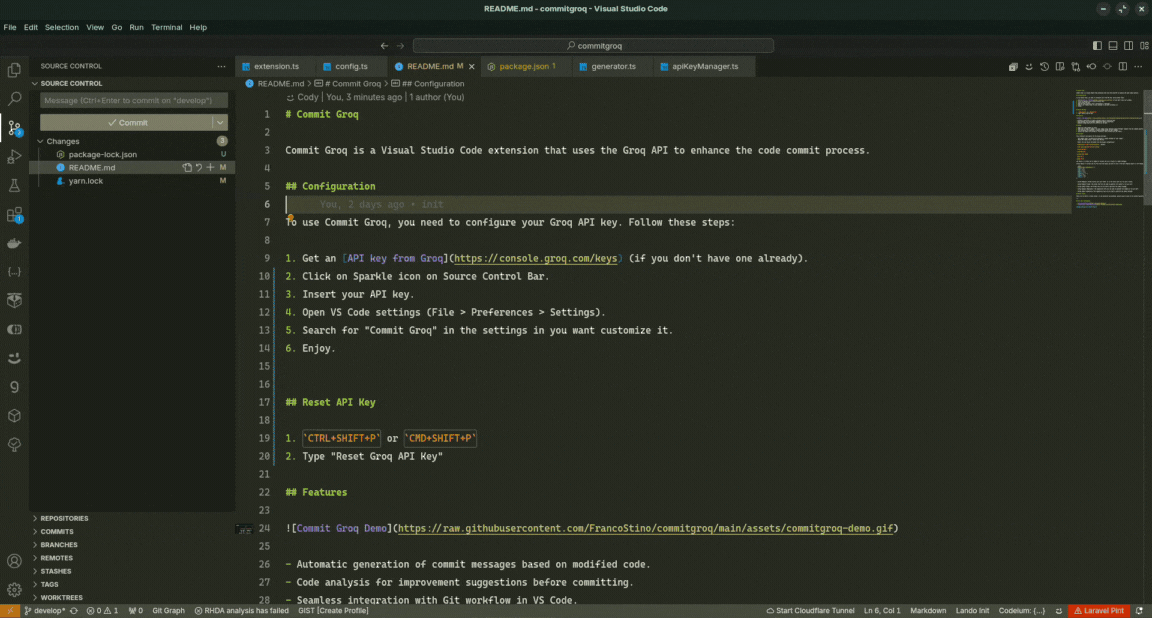This screenshot has width=1152, height=618.
Task: Expand the WORKTREES section
Action: pyautogui.click(x=61, y=598)
